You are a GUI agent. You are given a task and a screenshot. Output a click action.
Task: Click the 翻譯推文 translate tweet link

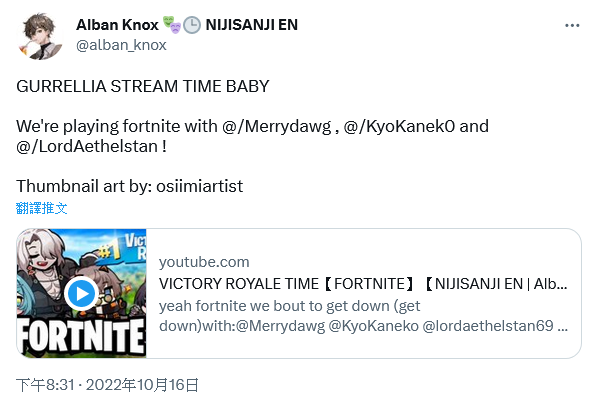[42, 208]
